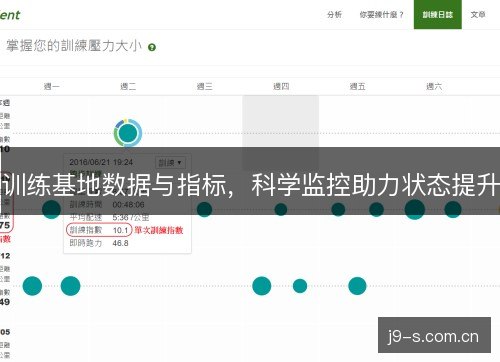Image resolution: width=500 pixels, height=362 pixels.
Task: Click the rightmost teal circle in lowest row
Action: pos(357,286)
